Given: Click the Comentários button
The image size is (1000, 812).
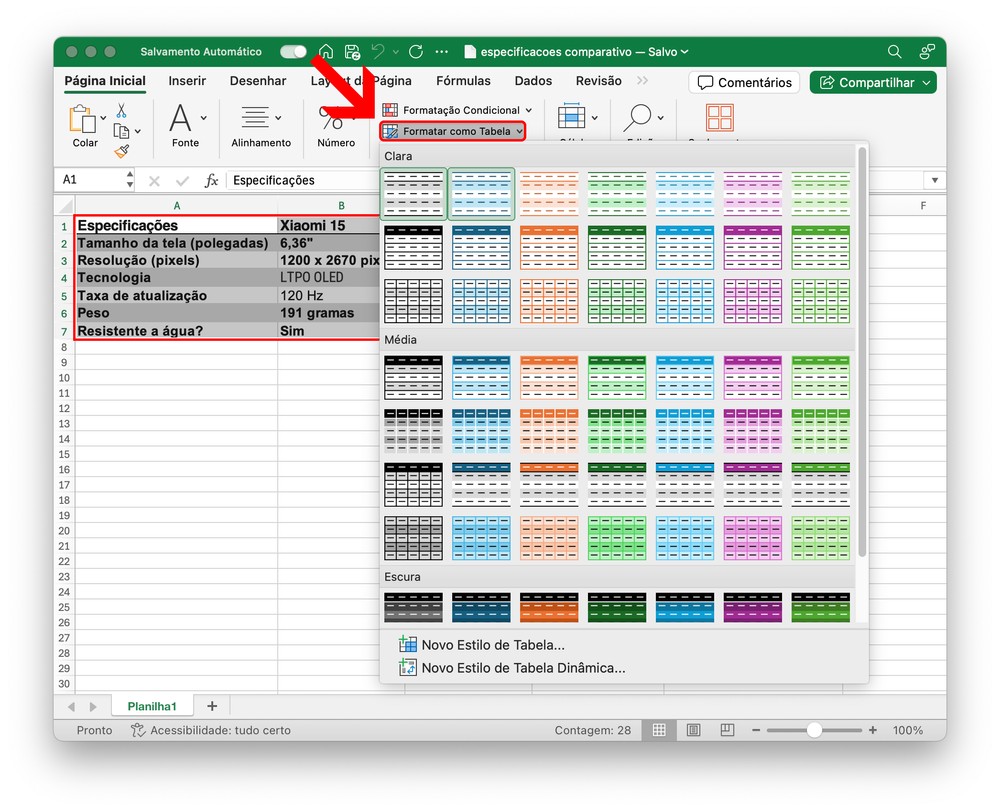Looking at the screenshot, I should pos(745,83).
